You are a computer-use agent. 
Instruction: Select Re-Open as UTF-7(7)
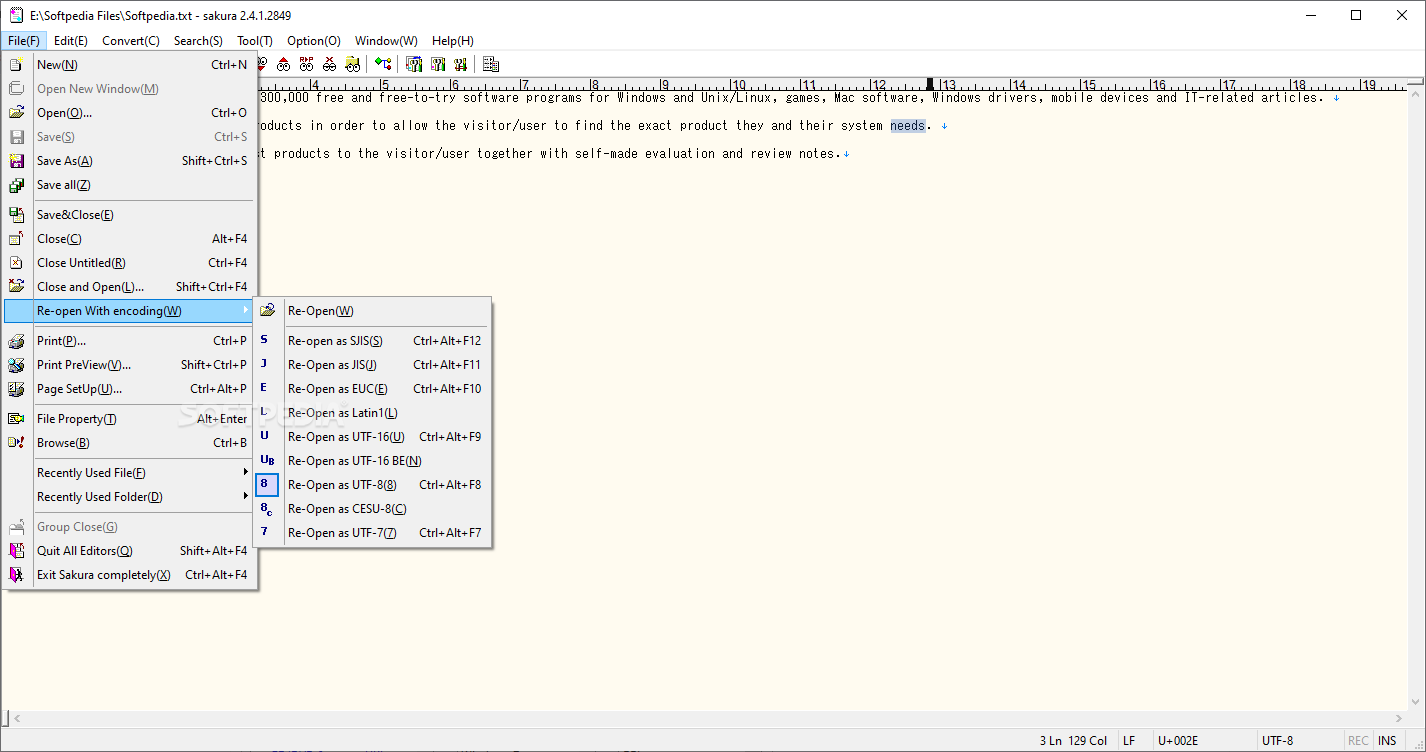tap(372, 533)
